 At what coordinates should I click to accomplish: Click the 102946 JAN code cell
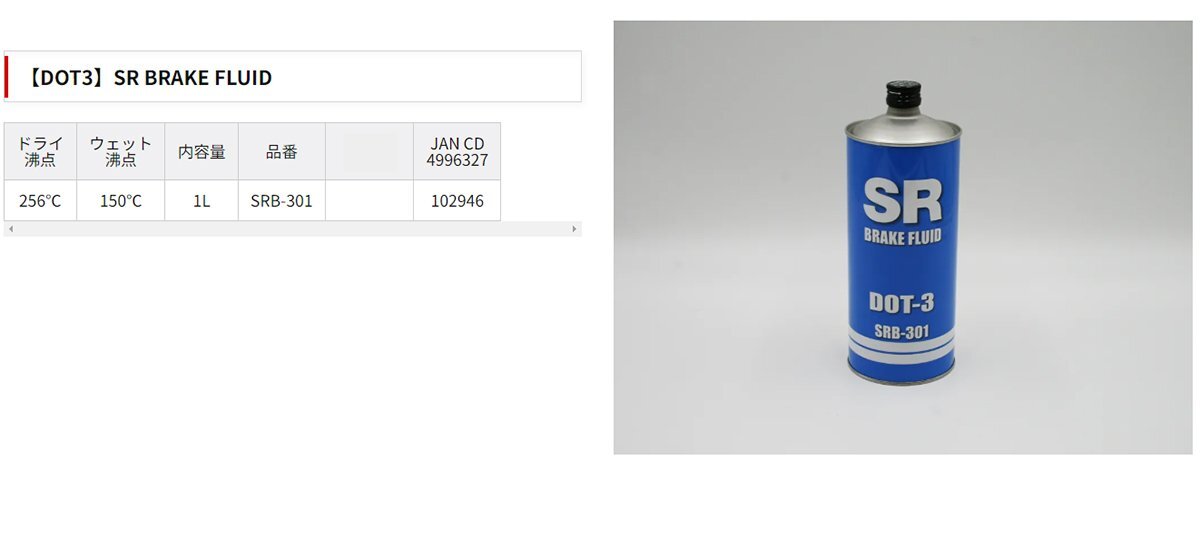coord(457,201)
